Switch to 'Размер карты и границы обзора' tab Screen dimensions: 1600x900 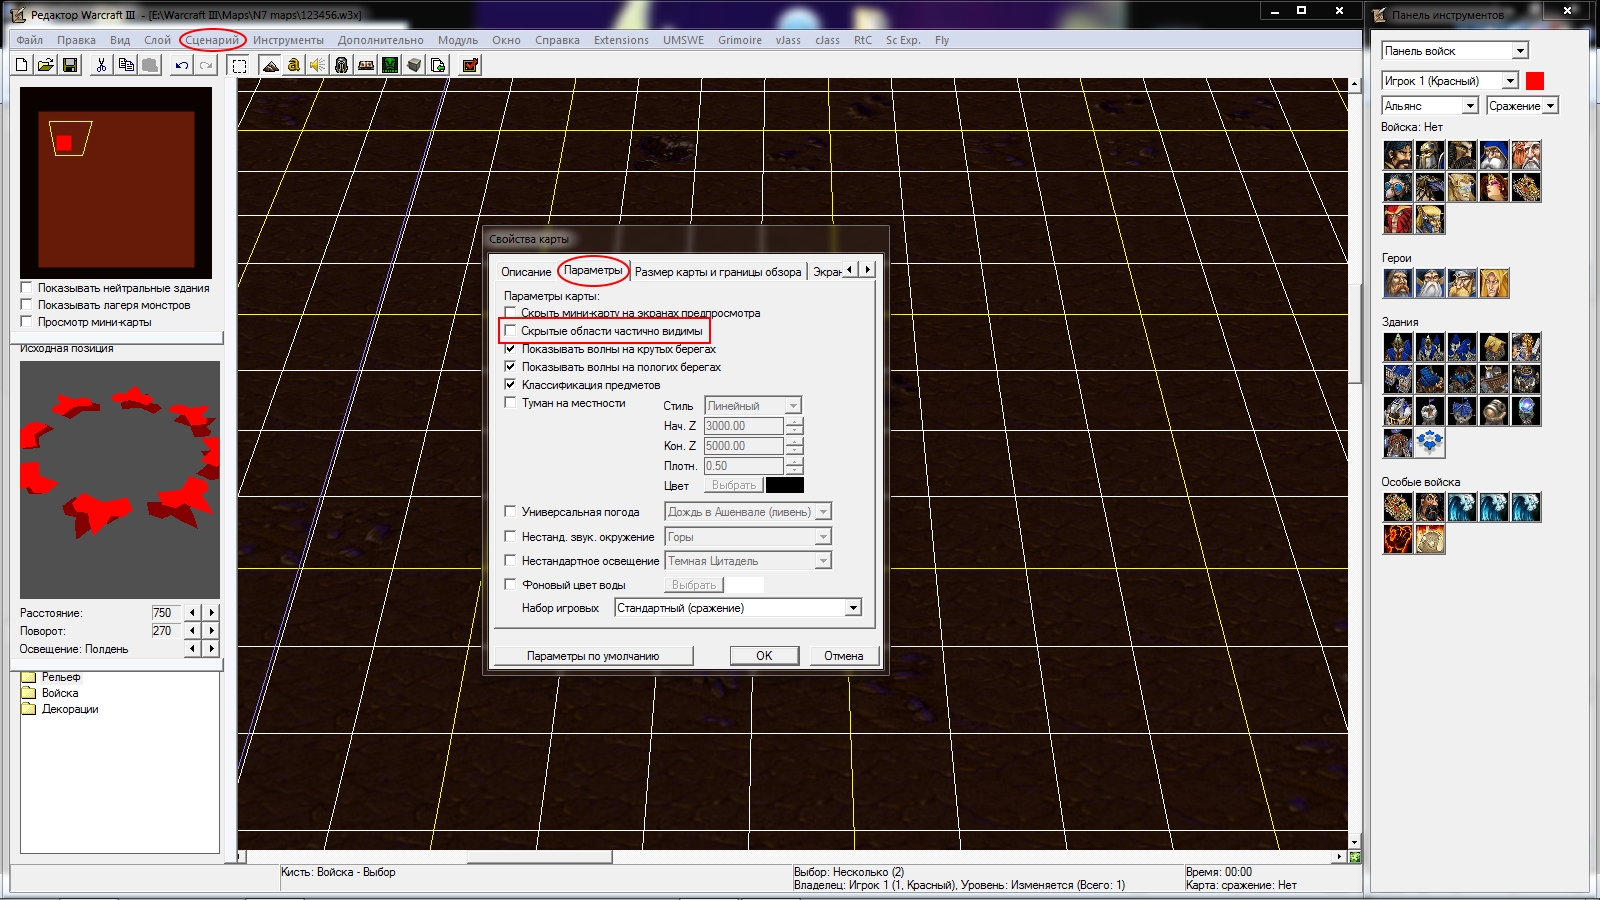point(718,272)
